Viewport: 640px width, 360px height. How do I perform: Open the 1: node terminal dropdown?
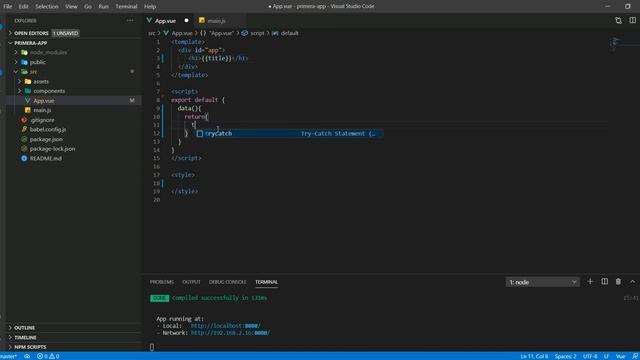542,282
